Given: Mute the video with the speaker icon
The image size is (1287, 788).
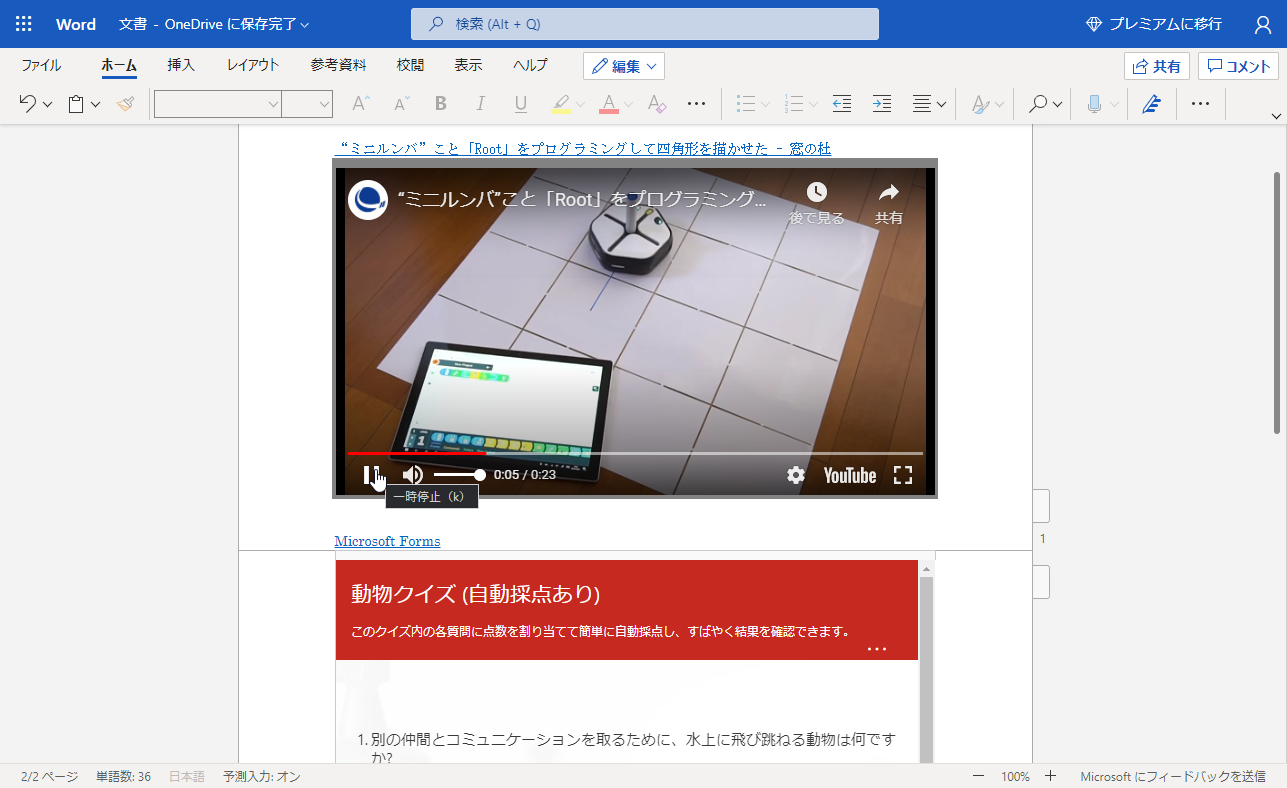Looking at the screenshot, I should pos(412,475).
